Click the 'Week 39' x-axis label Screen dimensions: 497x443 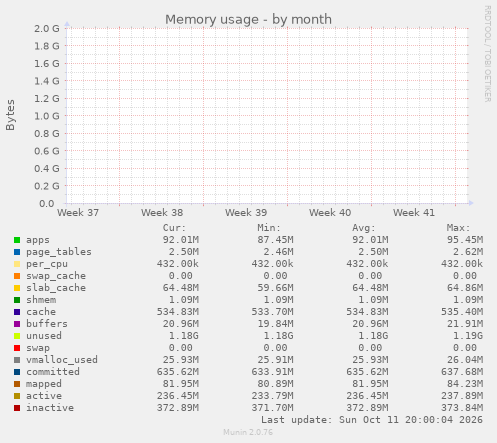click(246, 213)
